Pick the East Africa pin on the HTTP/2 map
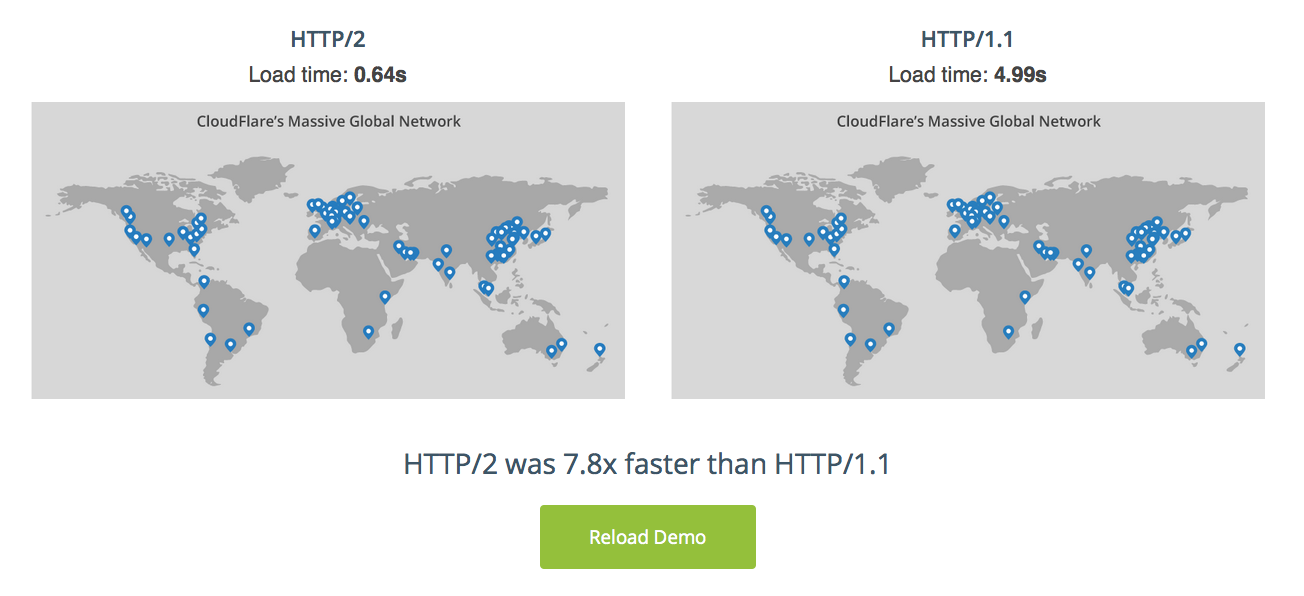Screen dimensions: 1304x596 [385, 296]
